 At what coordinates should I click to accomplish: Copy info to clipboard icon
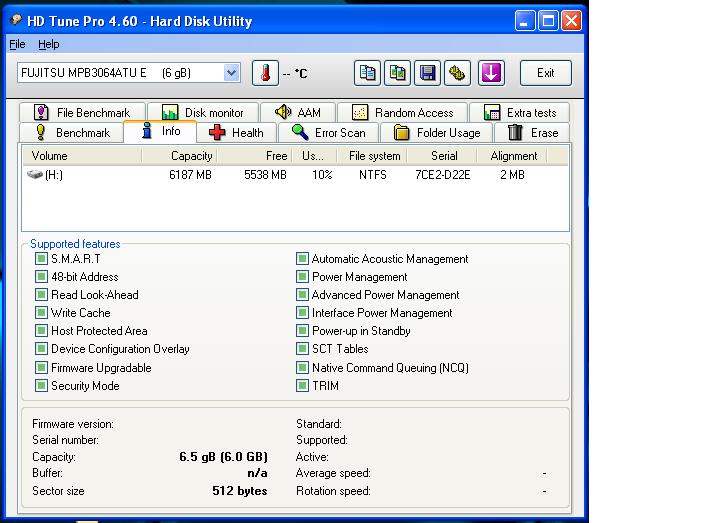pos(368,73)
